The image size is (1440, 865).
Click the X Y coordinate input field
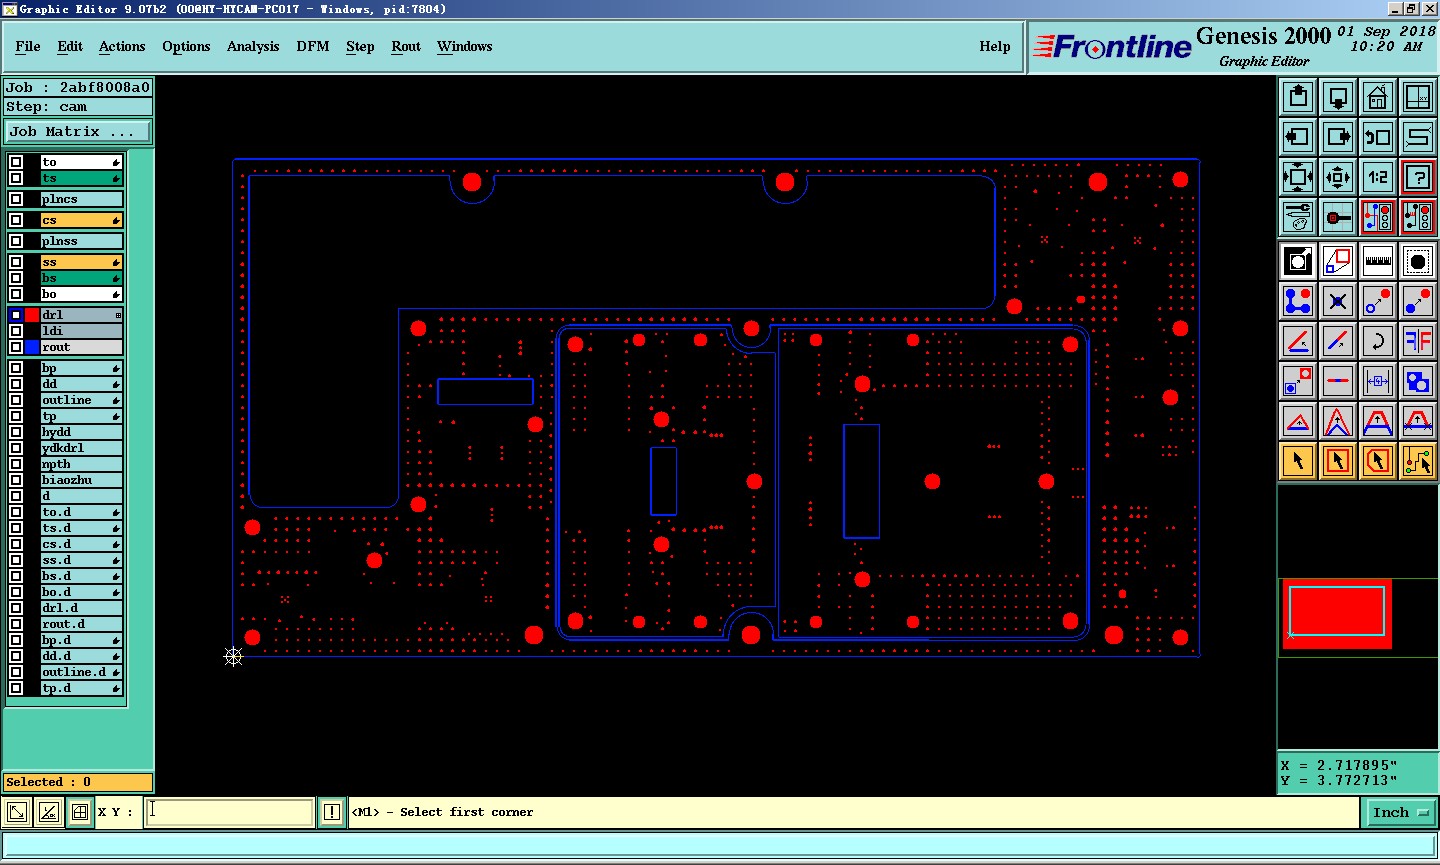click(x=230, y=812)
